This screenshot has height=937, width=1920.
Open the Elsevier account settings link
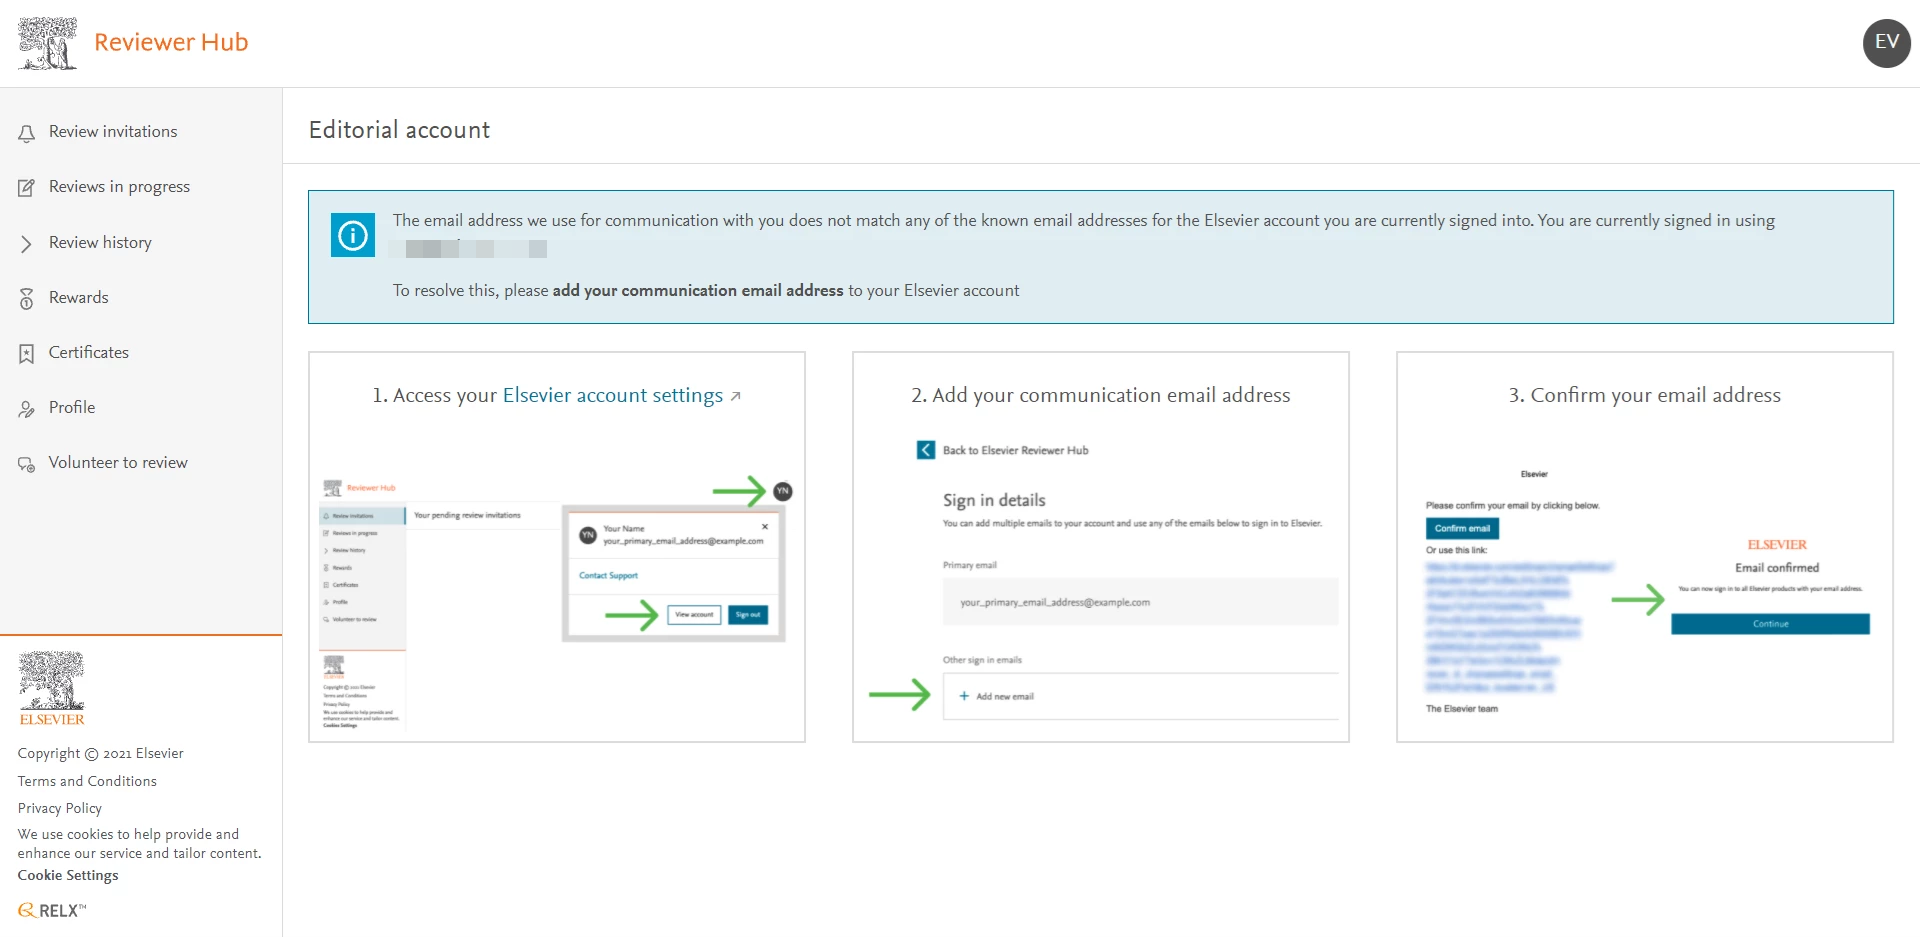click(611, 395)
